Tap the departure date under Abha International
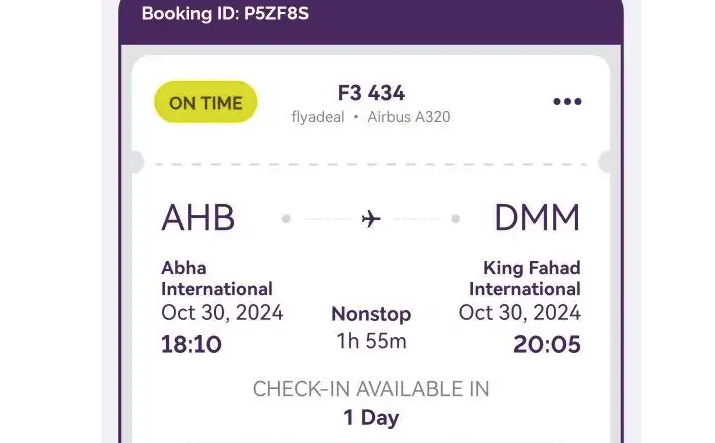Viewport: 715px width, 443px height. pos(222,313)
